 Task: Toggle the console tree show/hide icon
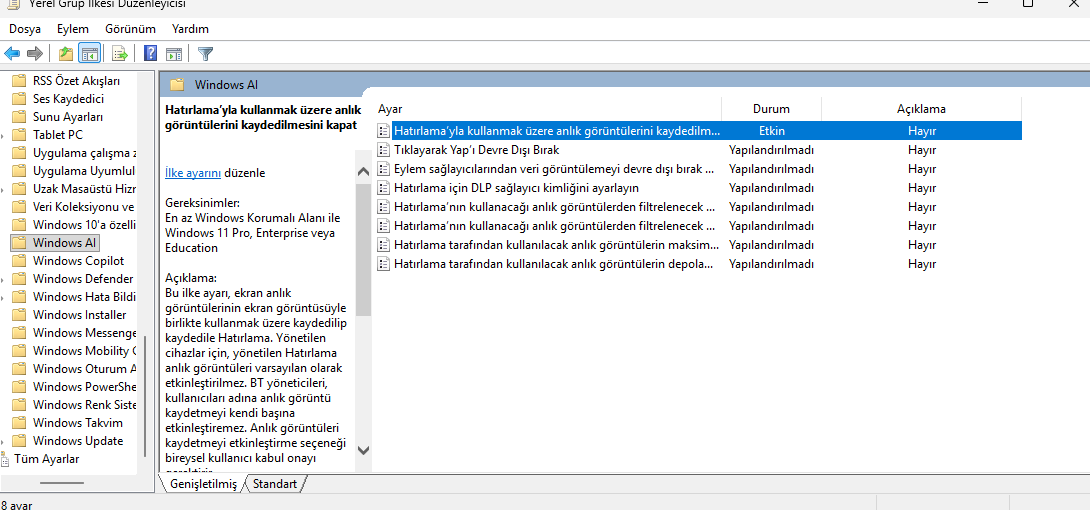click(x=90, y=53)
